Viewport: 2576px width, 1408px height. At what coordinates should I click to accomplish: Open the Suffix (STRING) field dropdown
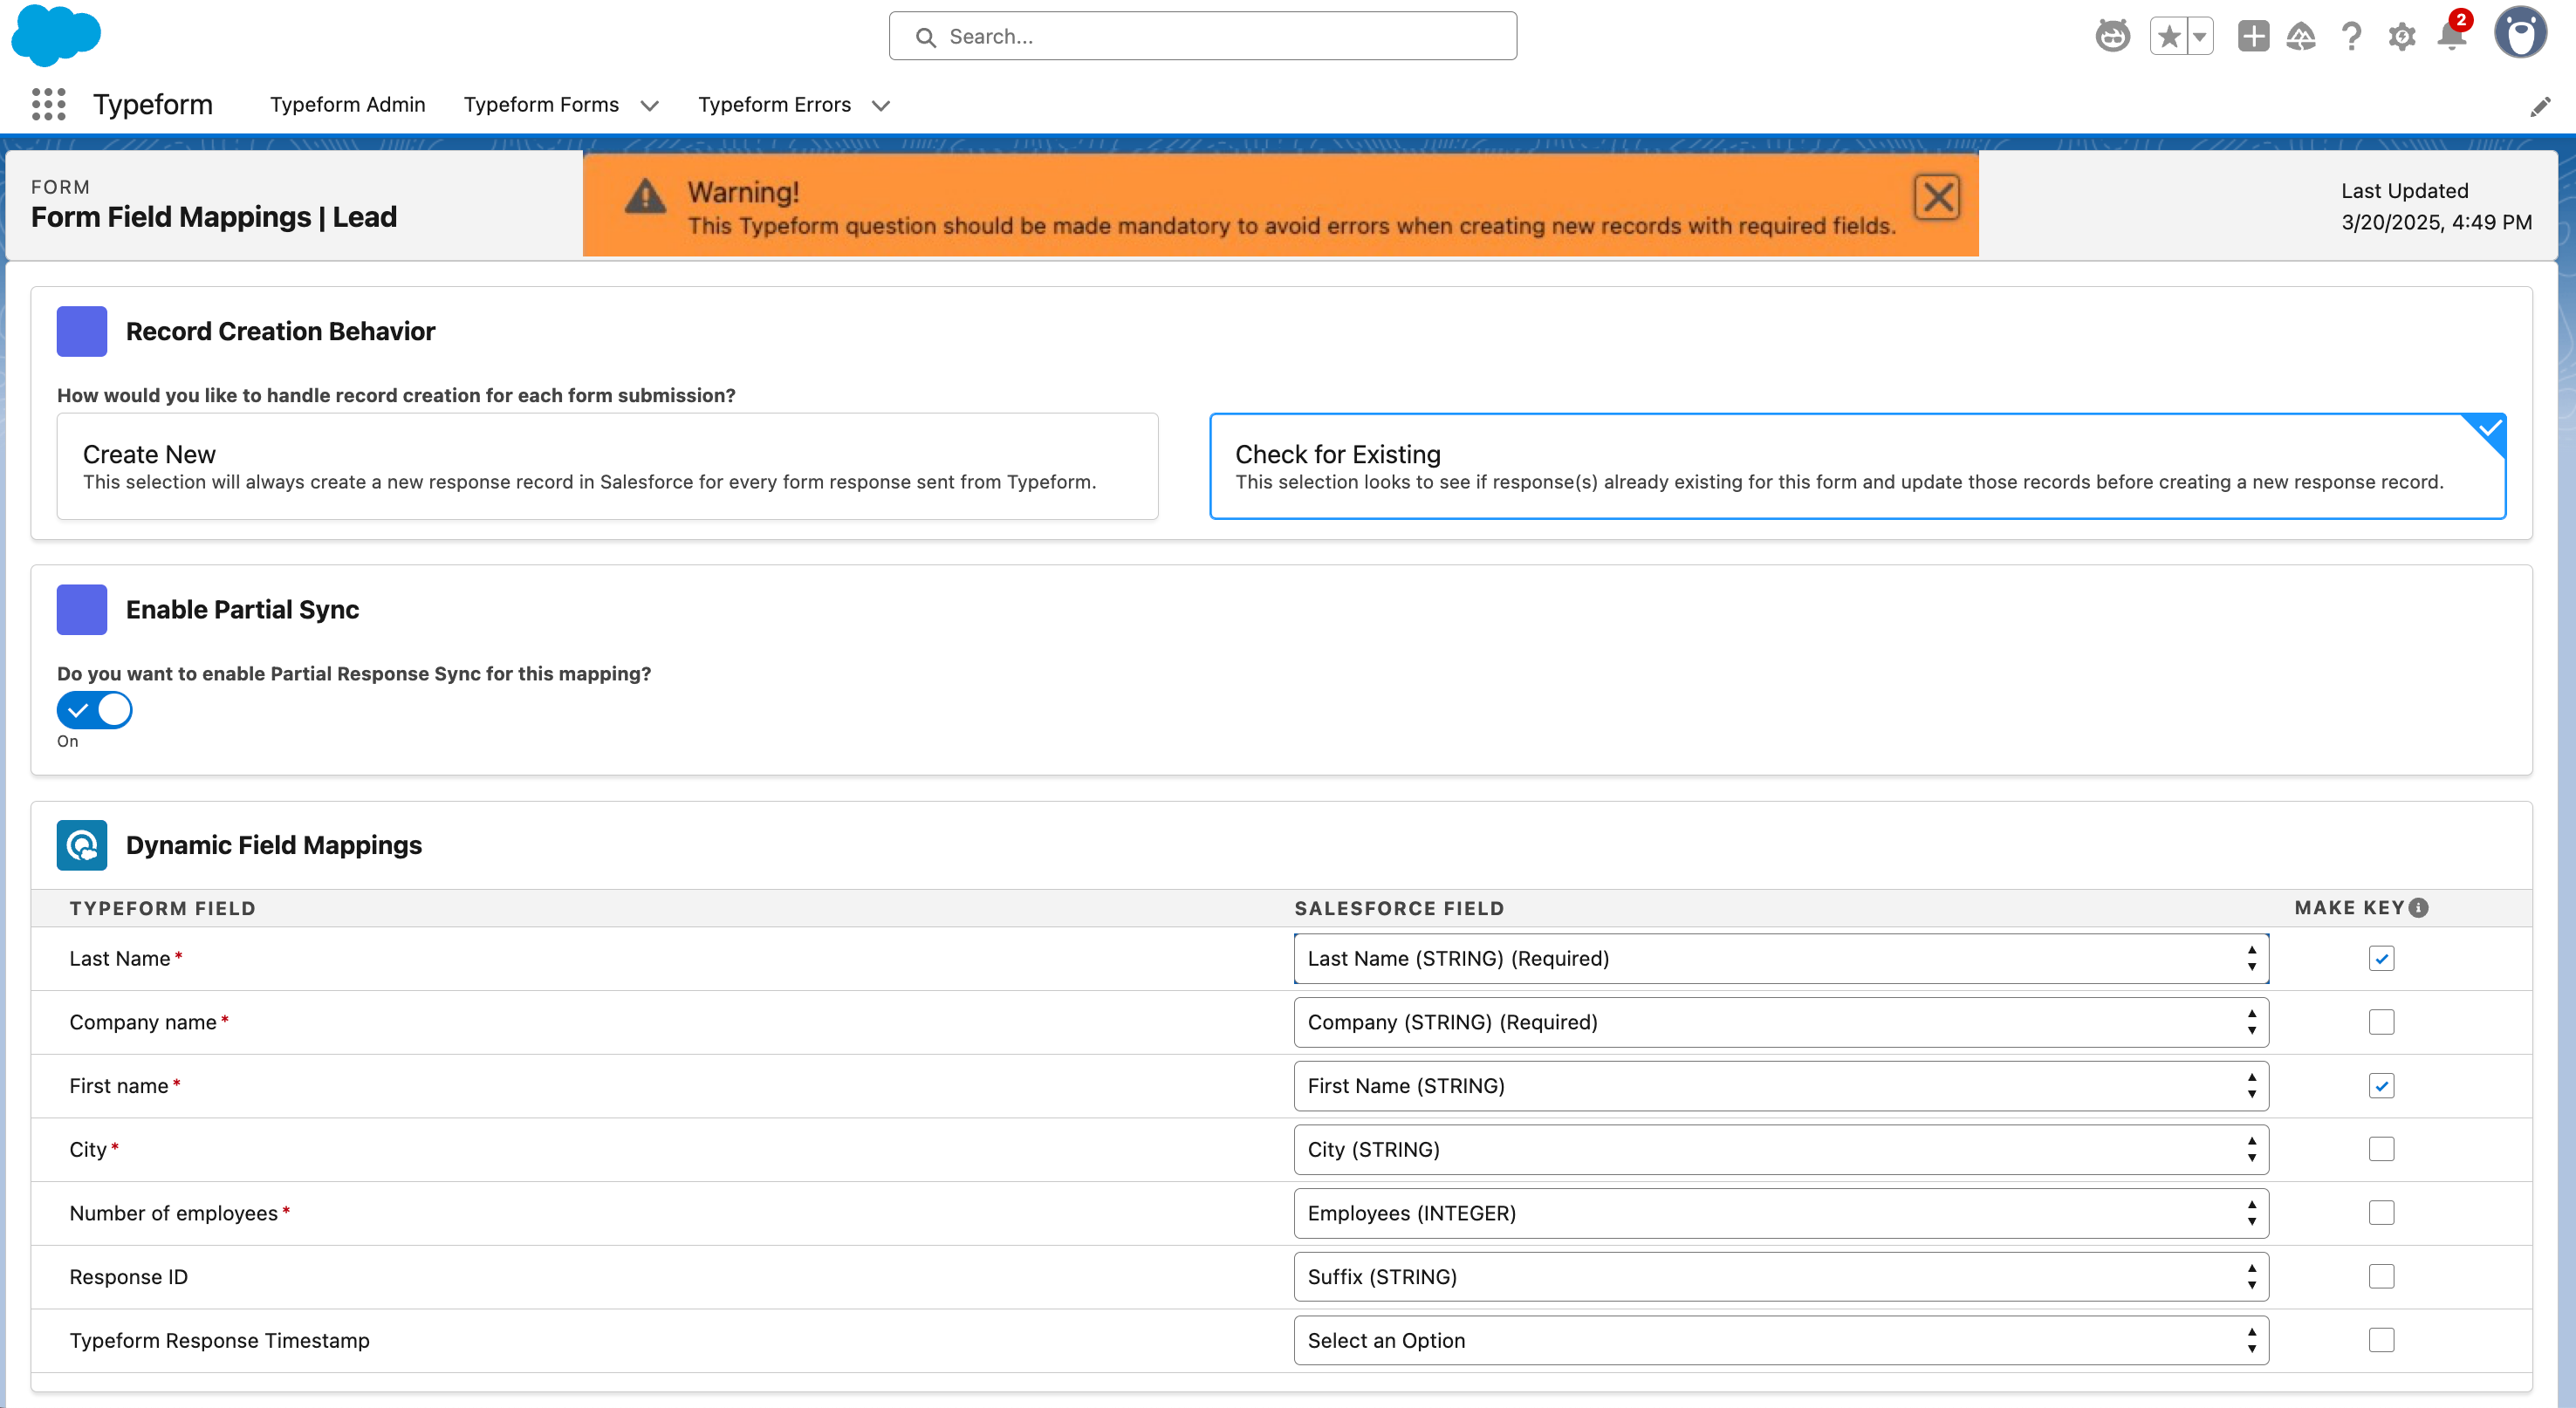[x=1781, y=1276]
